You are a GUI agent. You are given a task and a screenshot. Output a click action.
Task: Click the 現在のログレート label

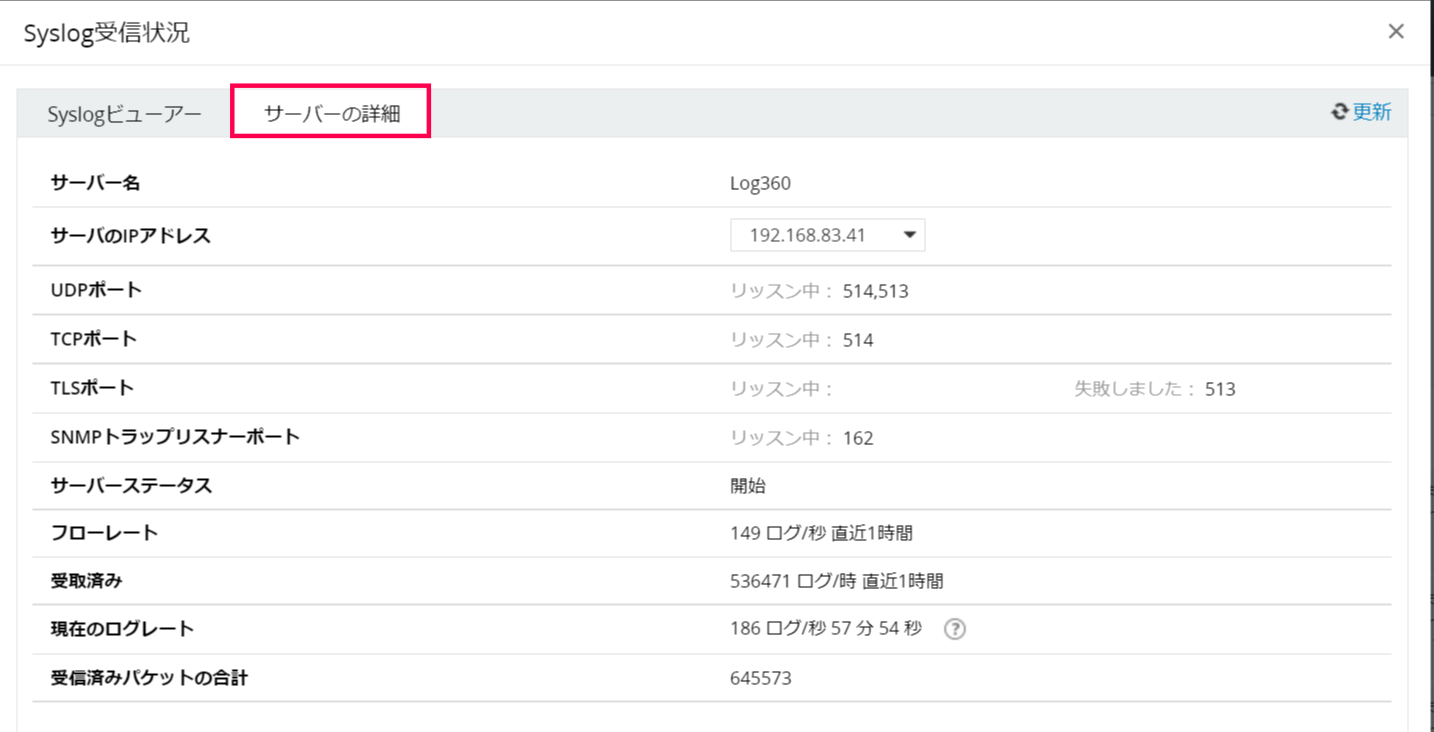coord(122,629)
